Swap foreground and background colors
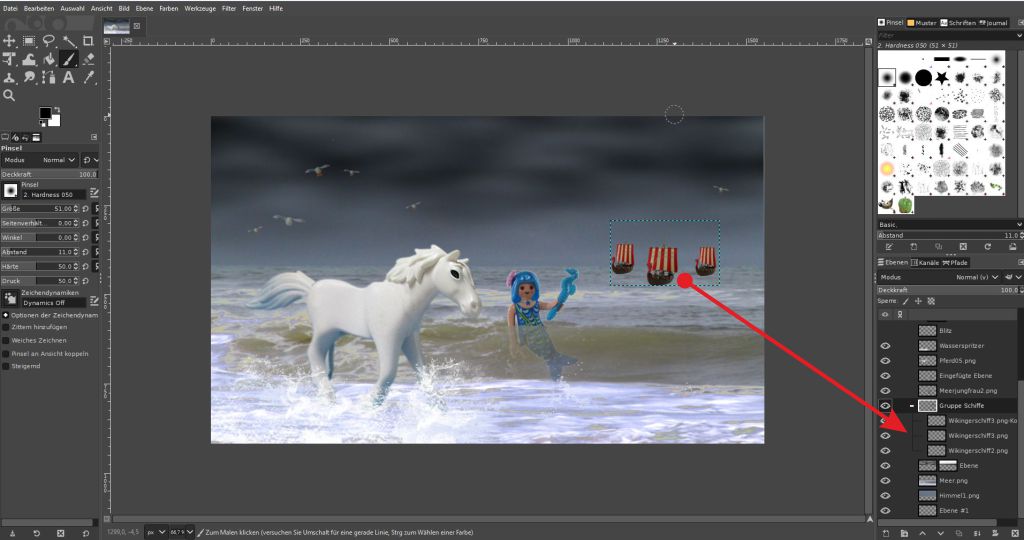Screen dimensions: 1024x540 (x=57, y=110)
